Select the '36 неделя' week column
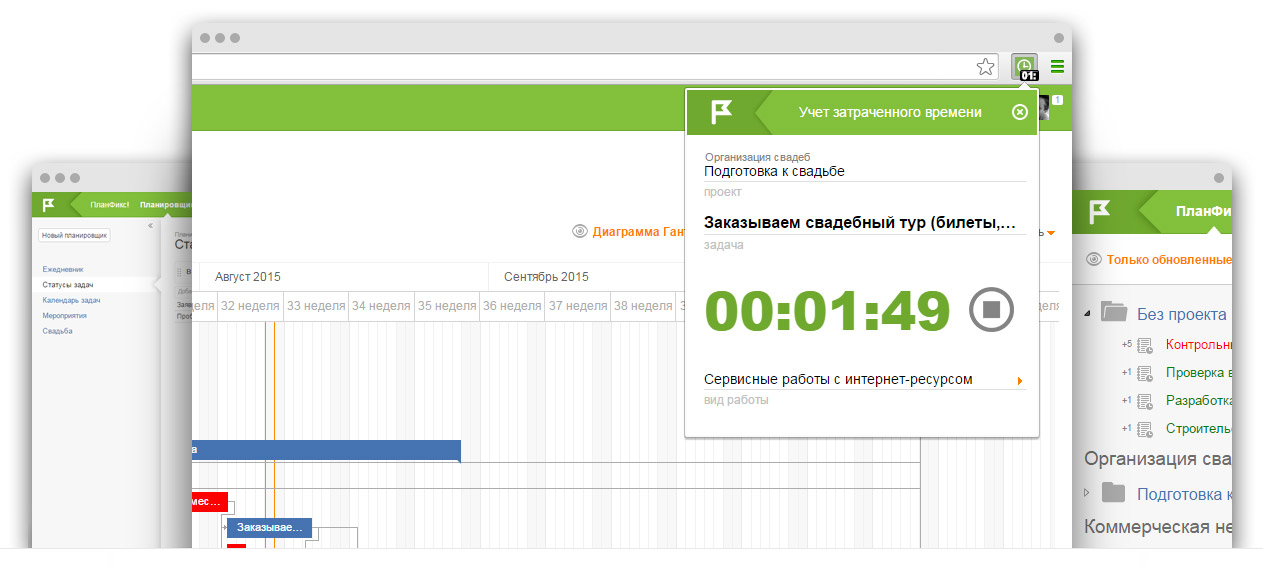 (512, 306)
